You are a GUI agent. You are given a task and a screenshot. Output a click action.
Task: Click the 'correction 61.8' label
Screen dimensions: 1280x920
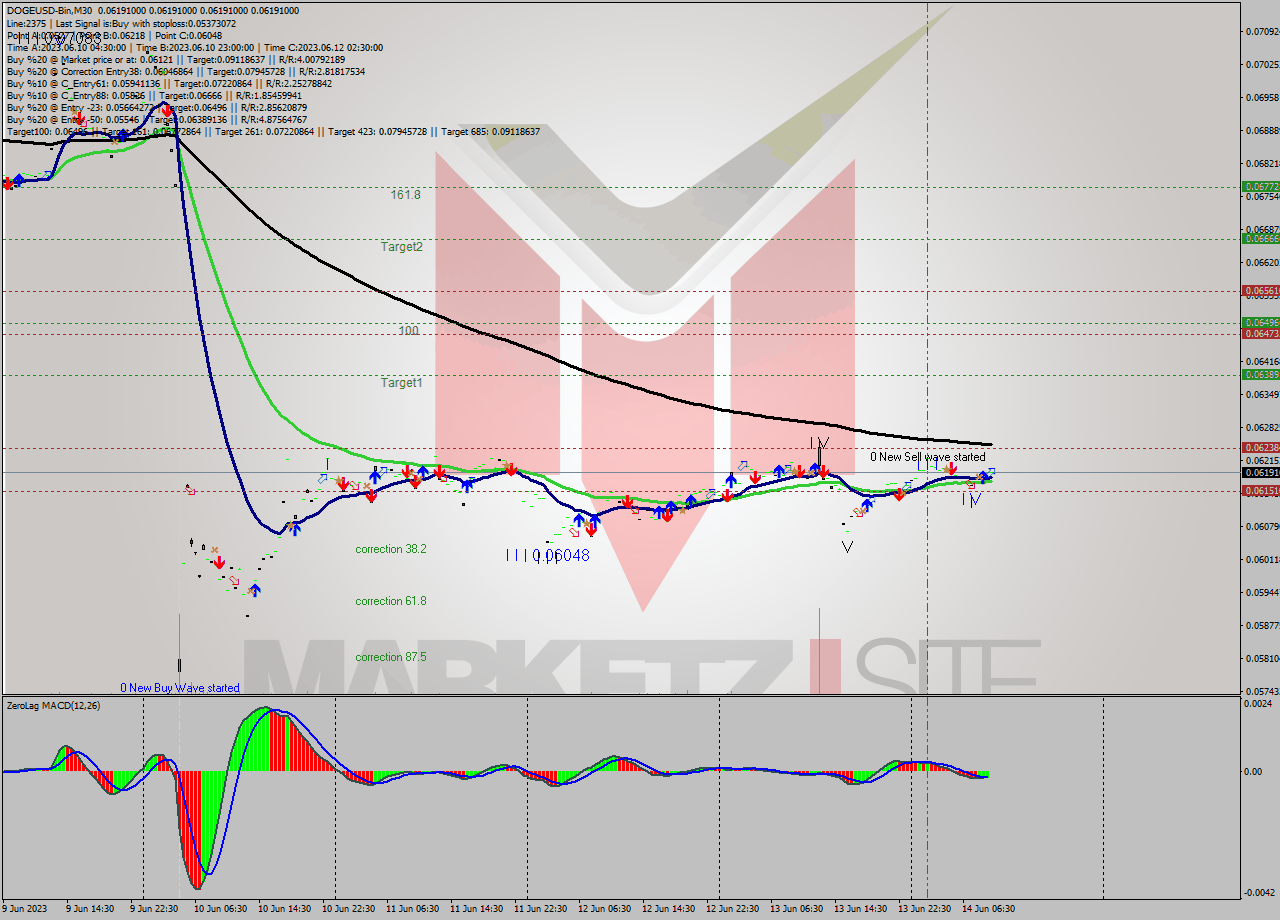point(391,601)
